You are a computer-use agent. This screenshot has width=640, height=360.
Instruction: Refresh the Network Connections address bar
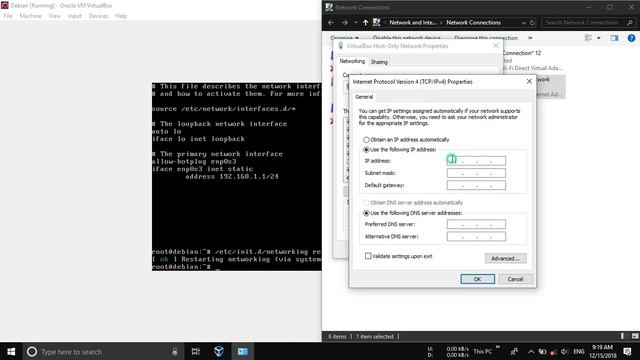tap(532, 23)
